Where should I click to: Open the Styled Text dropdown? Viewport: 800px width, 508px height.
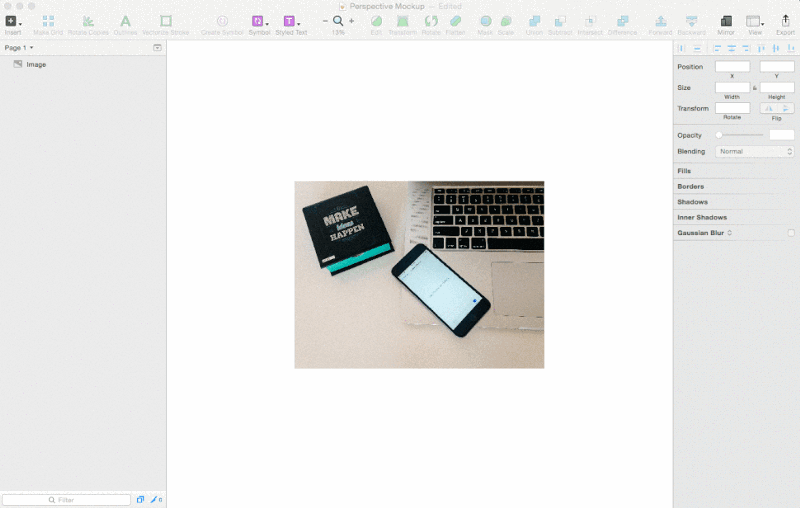click(291, 21)
